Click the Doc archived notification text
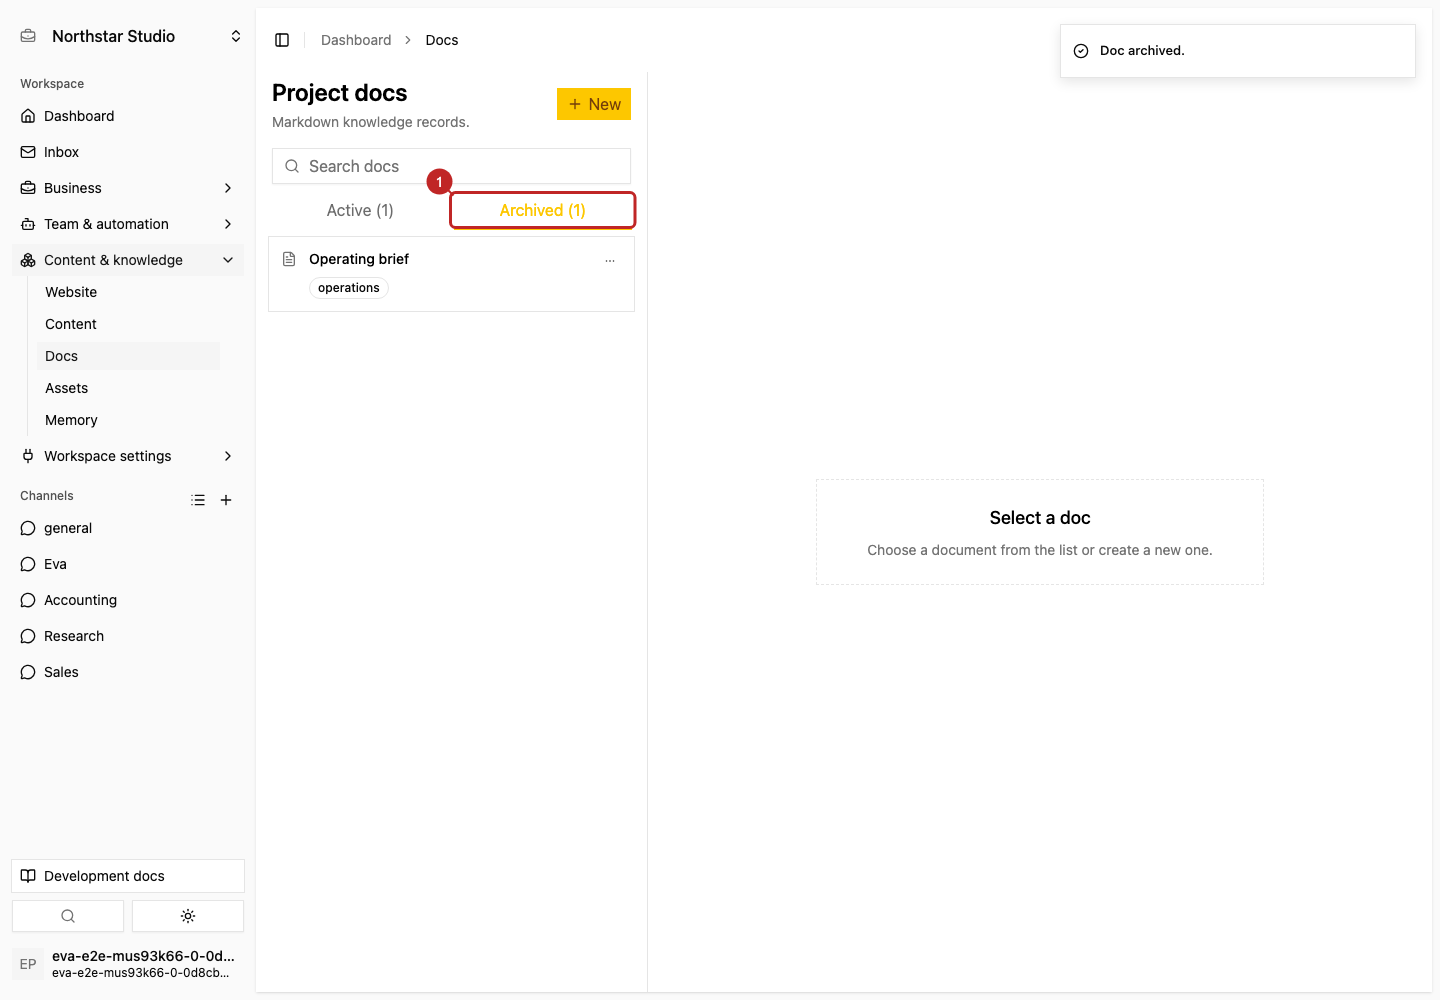Viewport: 1440px width, 1000px height. pos(1142,51)
